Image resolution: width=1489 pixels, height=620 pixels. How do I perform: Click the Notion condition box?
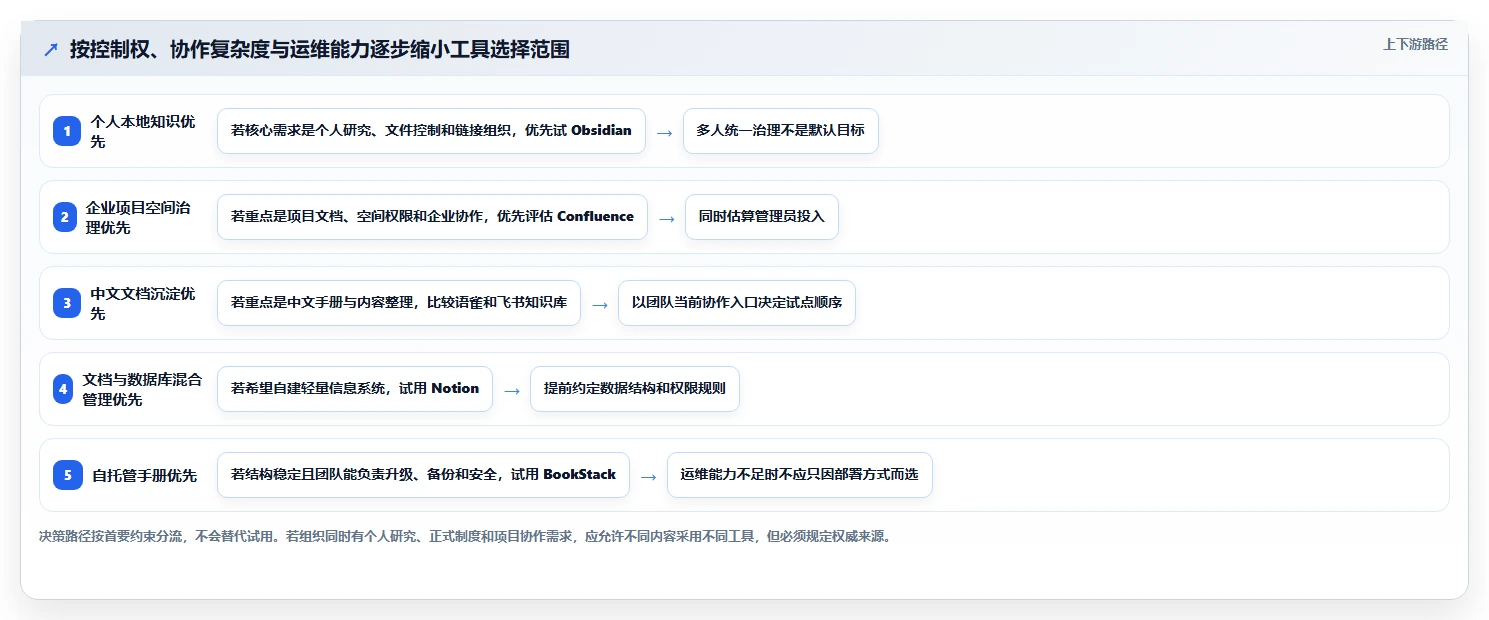pos(355,389)
